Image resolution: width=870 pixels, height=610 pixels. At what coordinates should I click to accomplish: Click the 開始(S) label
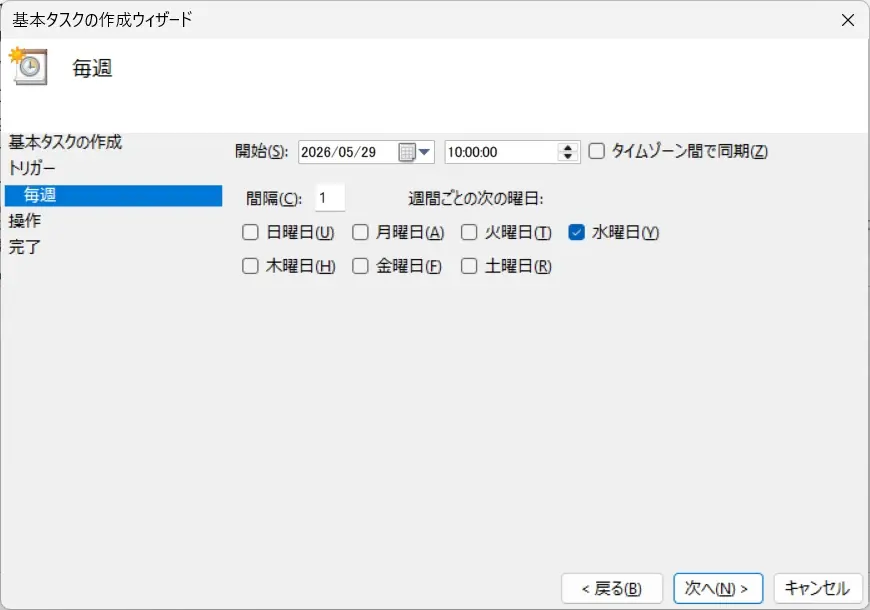261,151
